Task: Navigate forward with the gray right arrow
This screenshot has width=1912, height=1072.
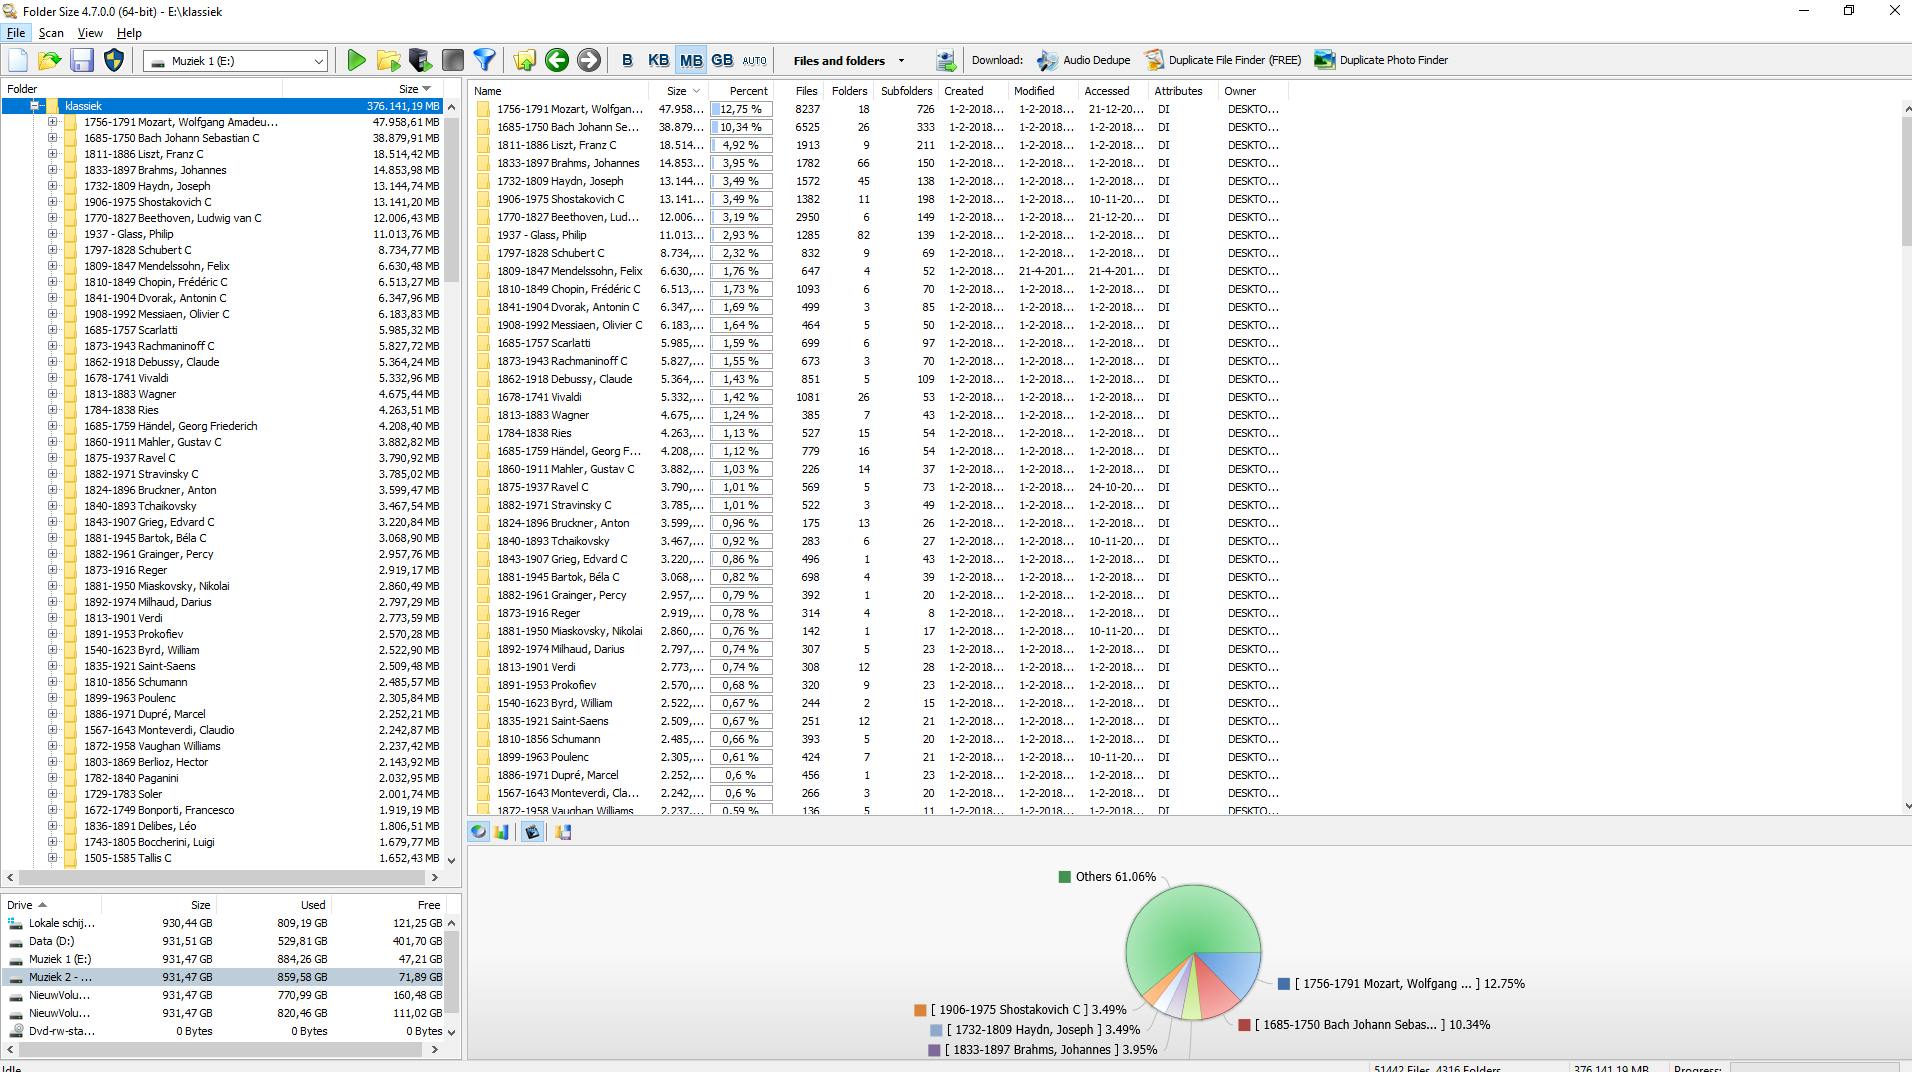Action: [x=589, y=60]
